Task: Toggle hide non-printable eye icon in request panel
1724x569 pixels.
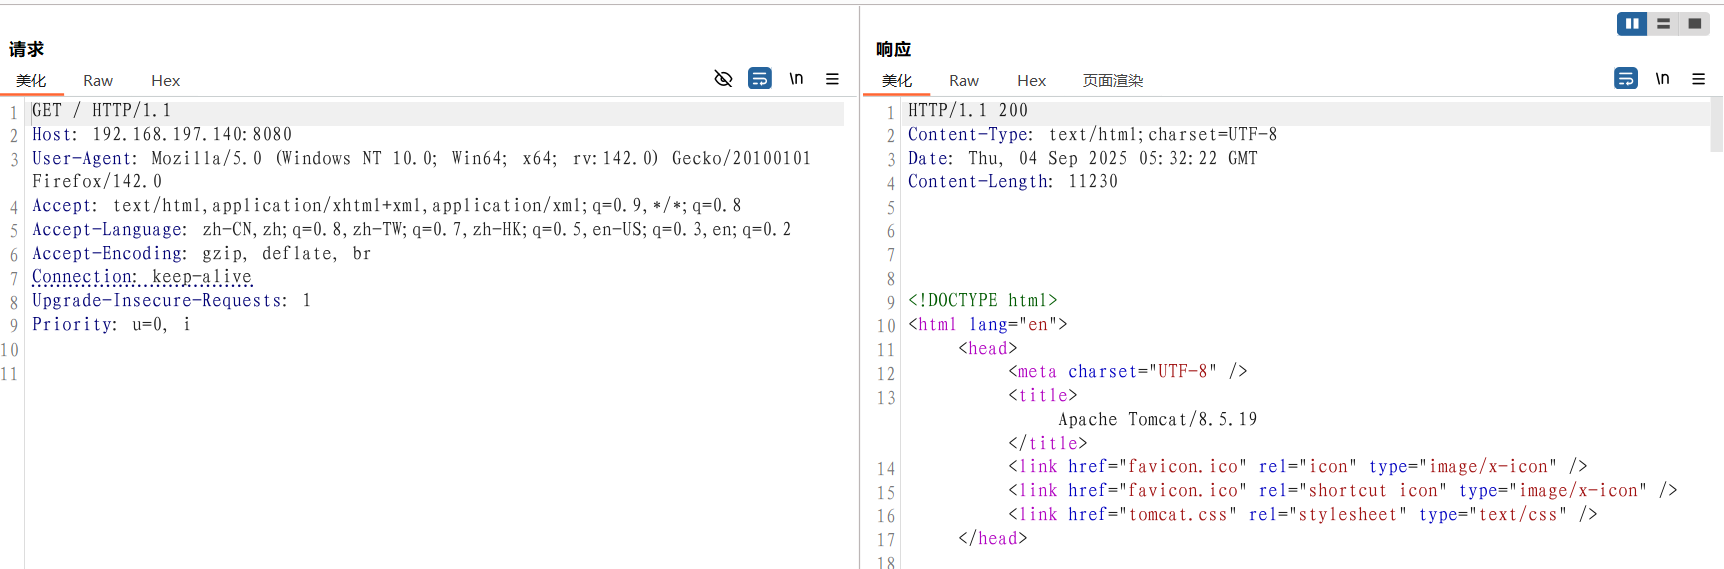Action: tap(723, 79)
